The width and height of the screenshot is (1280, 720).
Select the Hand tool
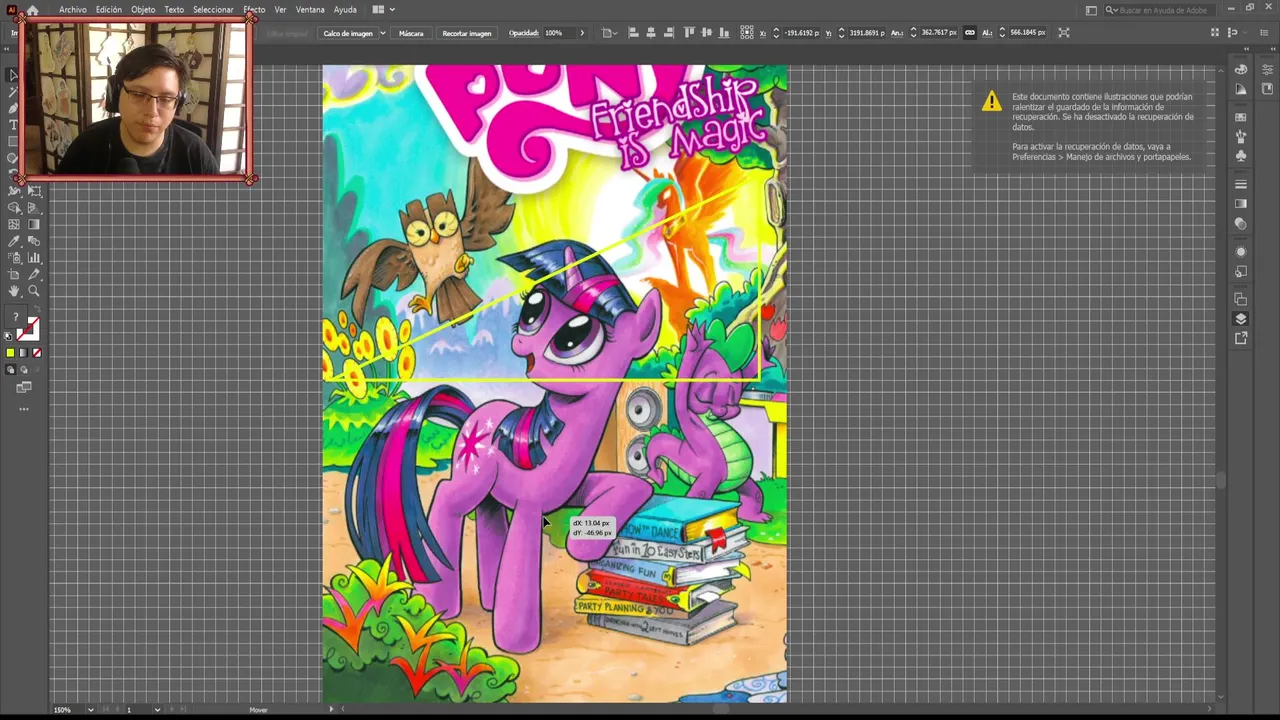[x=14, y=291]
